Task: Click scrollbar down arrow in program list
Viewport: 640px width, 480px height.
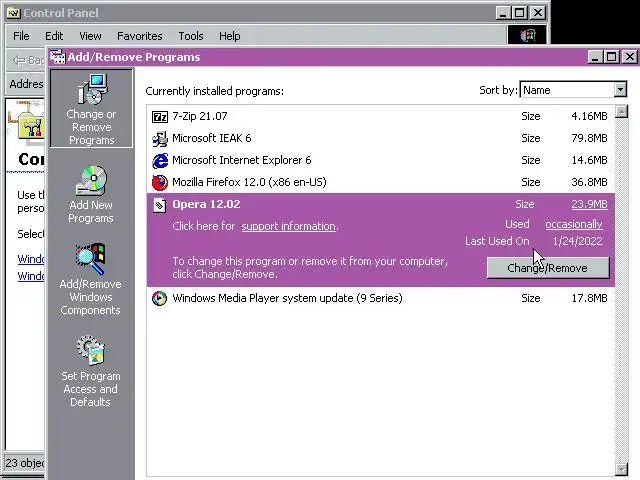Action: point(621,469)
